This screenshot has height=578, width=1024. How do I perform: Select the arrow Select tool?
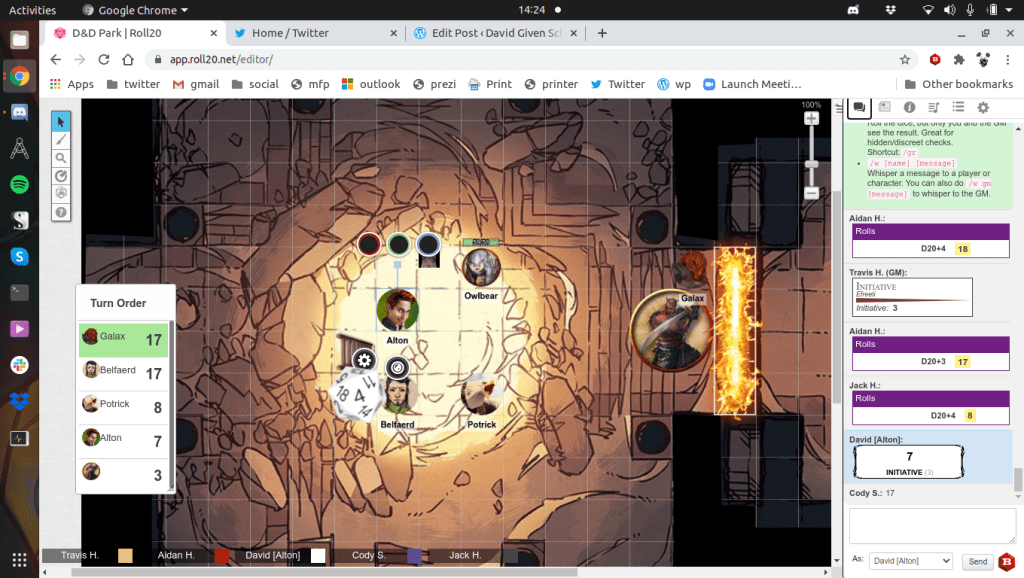(61, 122)
